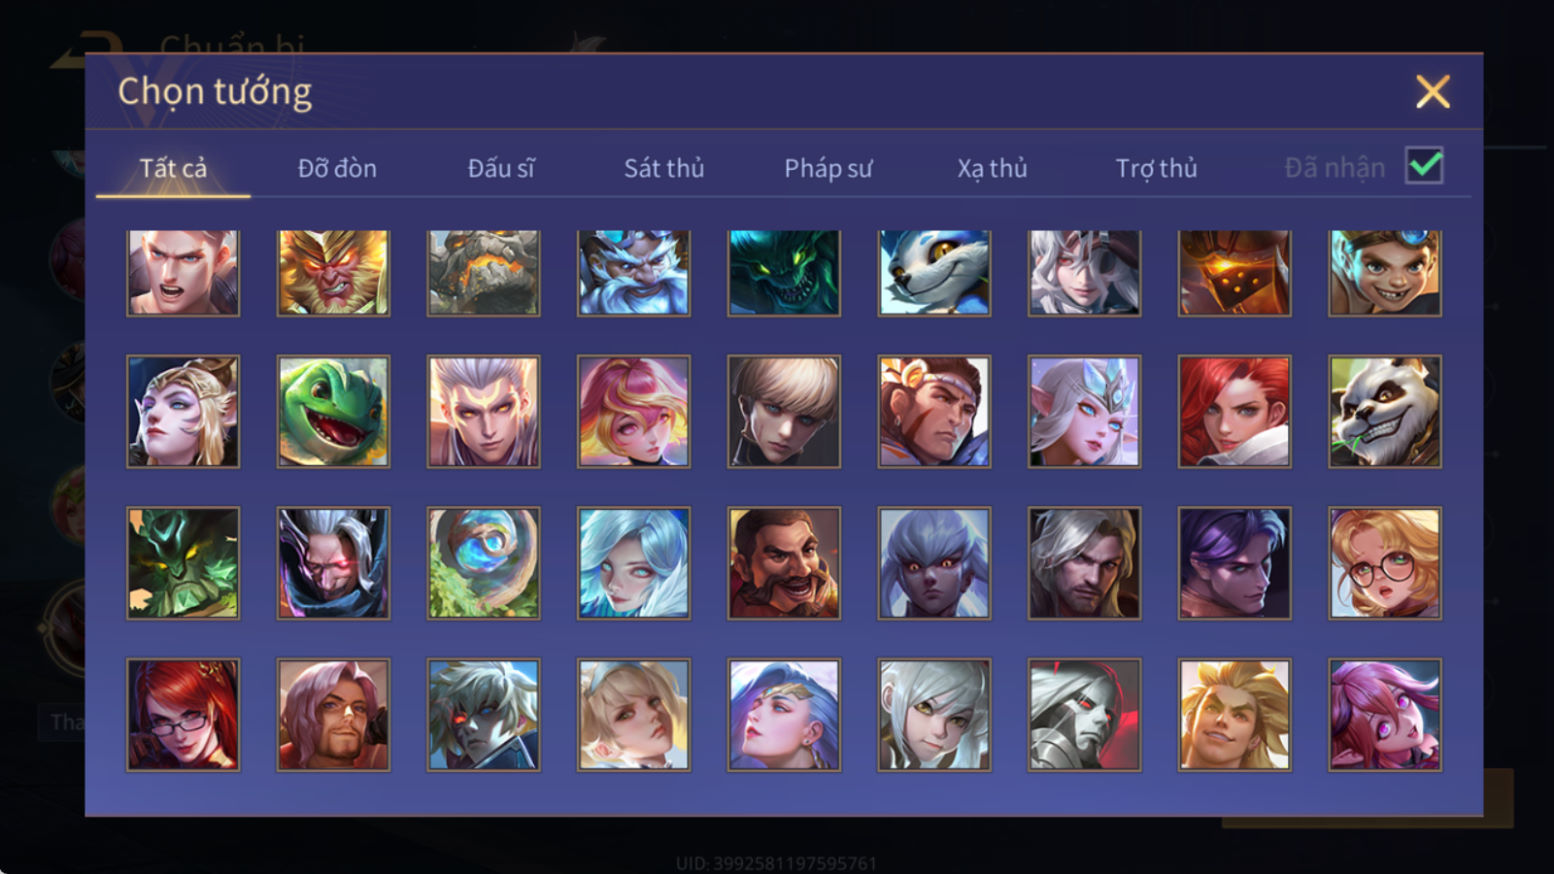Image resolution: width=1554 pixels, height=874 pixels.
Task: Choose the blue-bearded dwarf hero portrait
Action: 634,273
